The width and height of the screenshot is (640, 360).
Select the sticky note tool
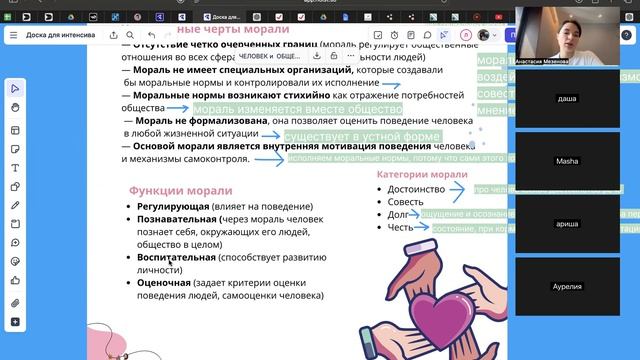[15, 149]
